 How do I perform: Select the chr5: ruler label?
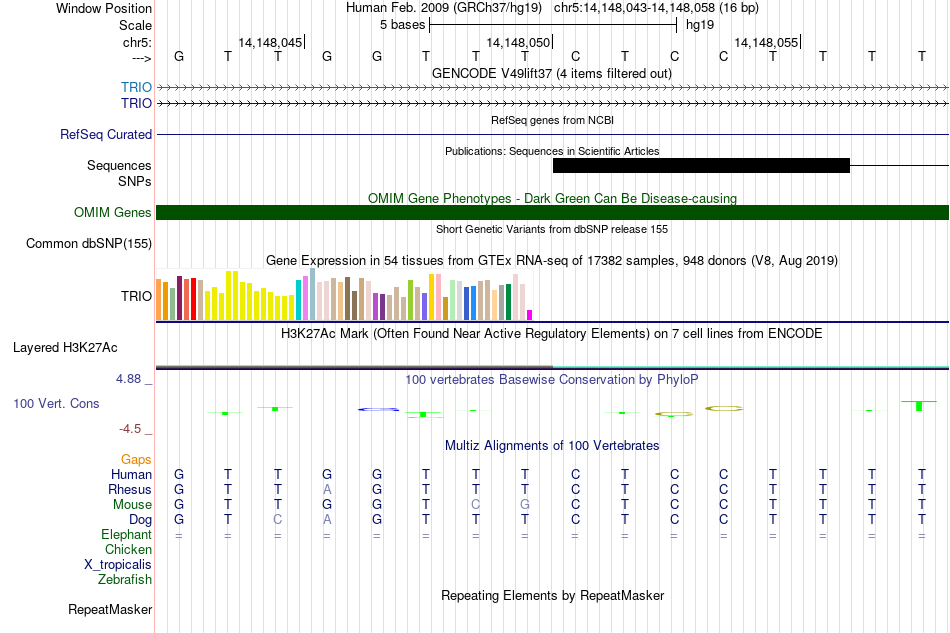(x=137, y=42)
